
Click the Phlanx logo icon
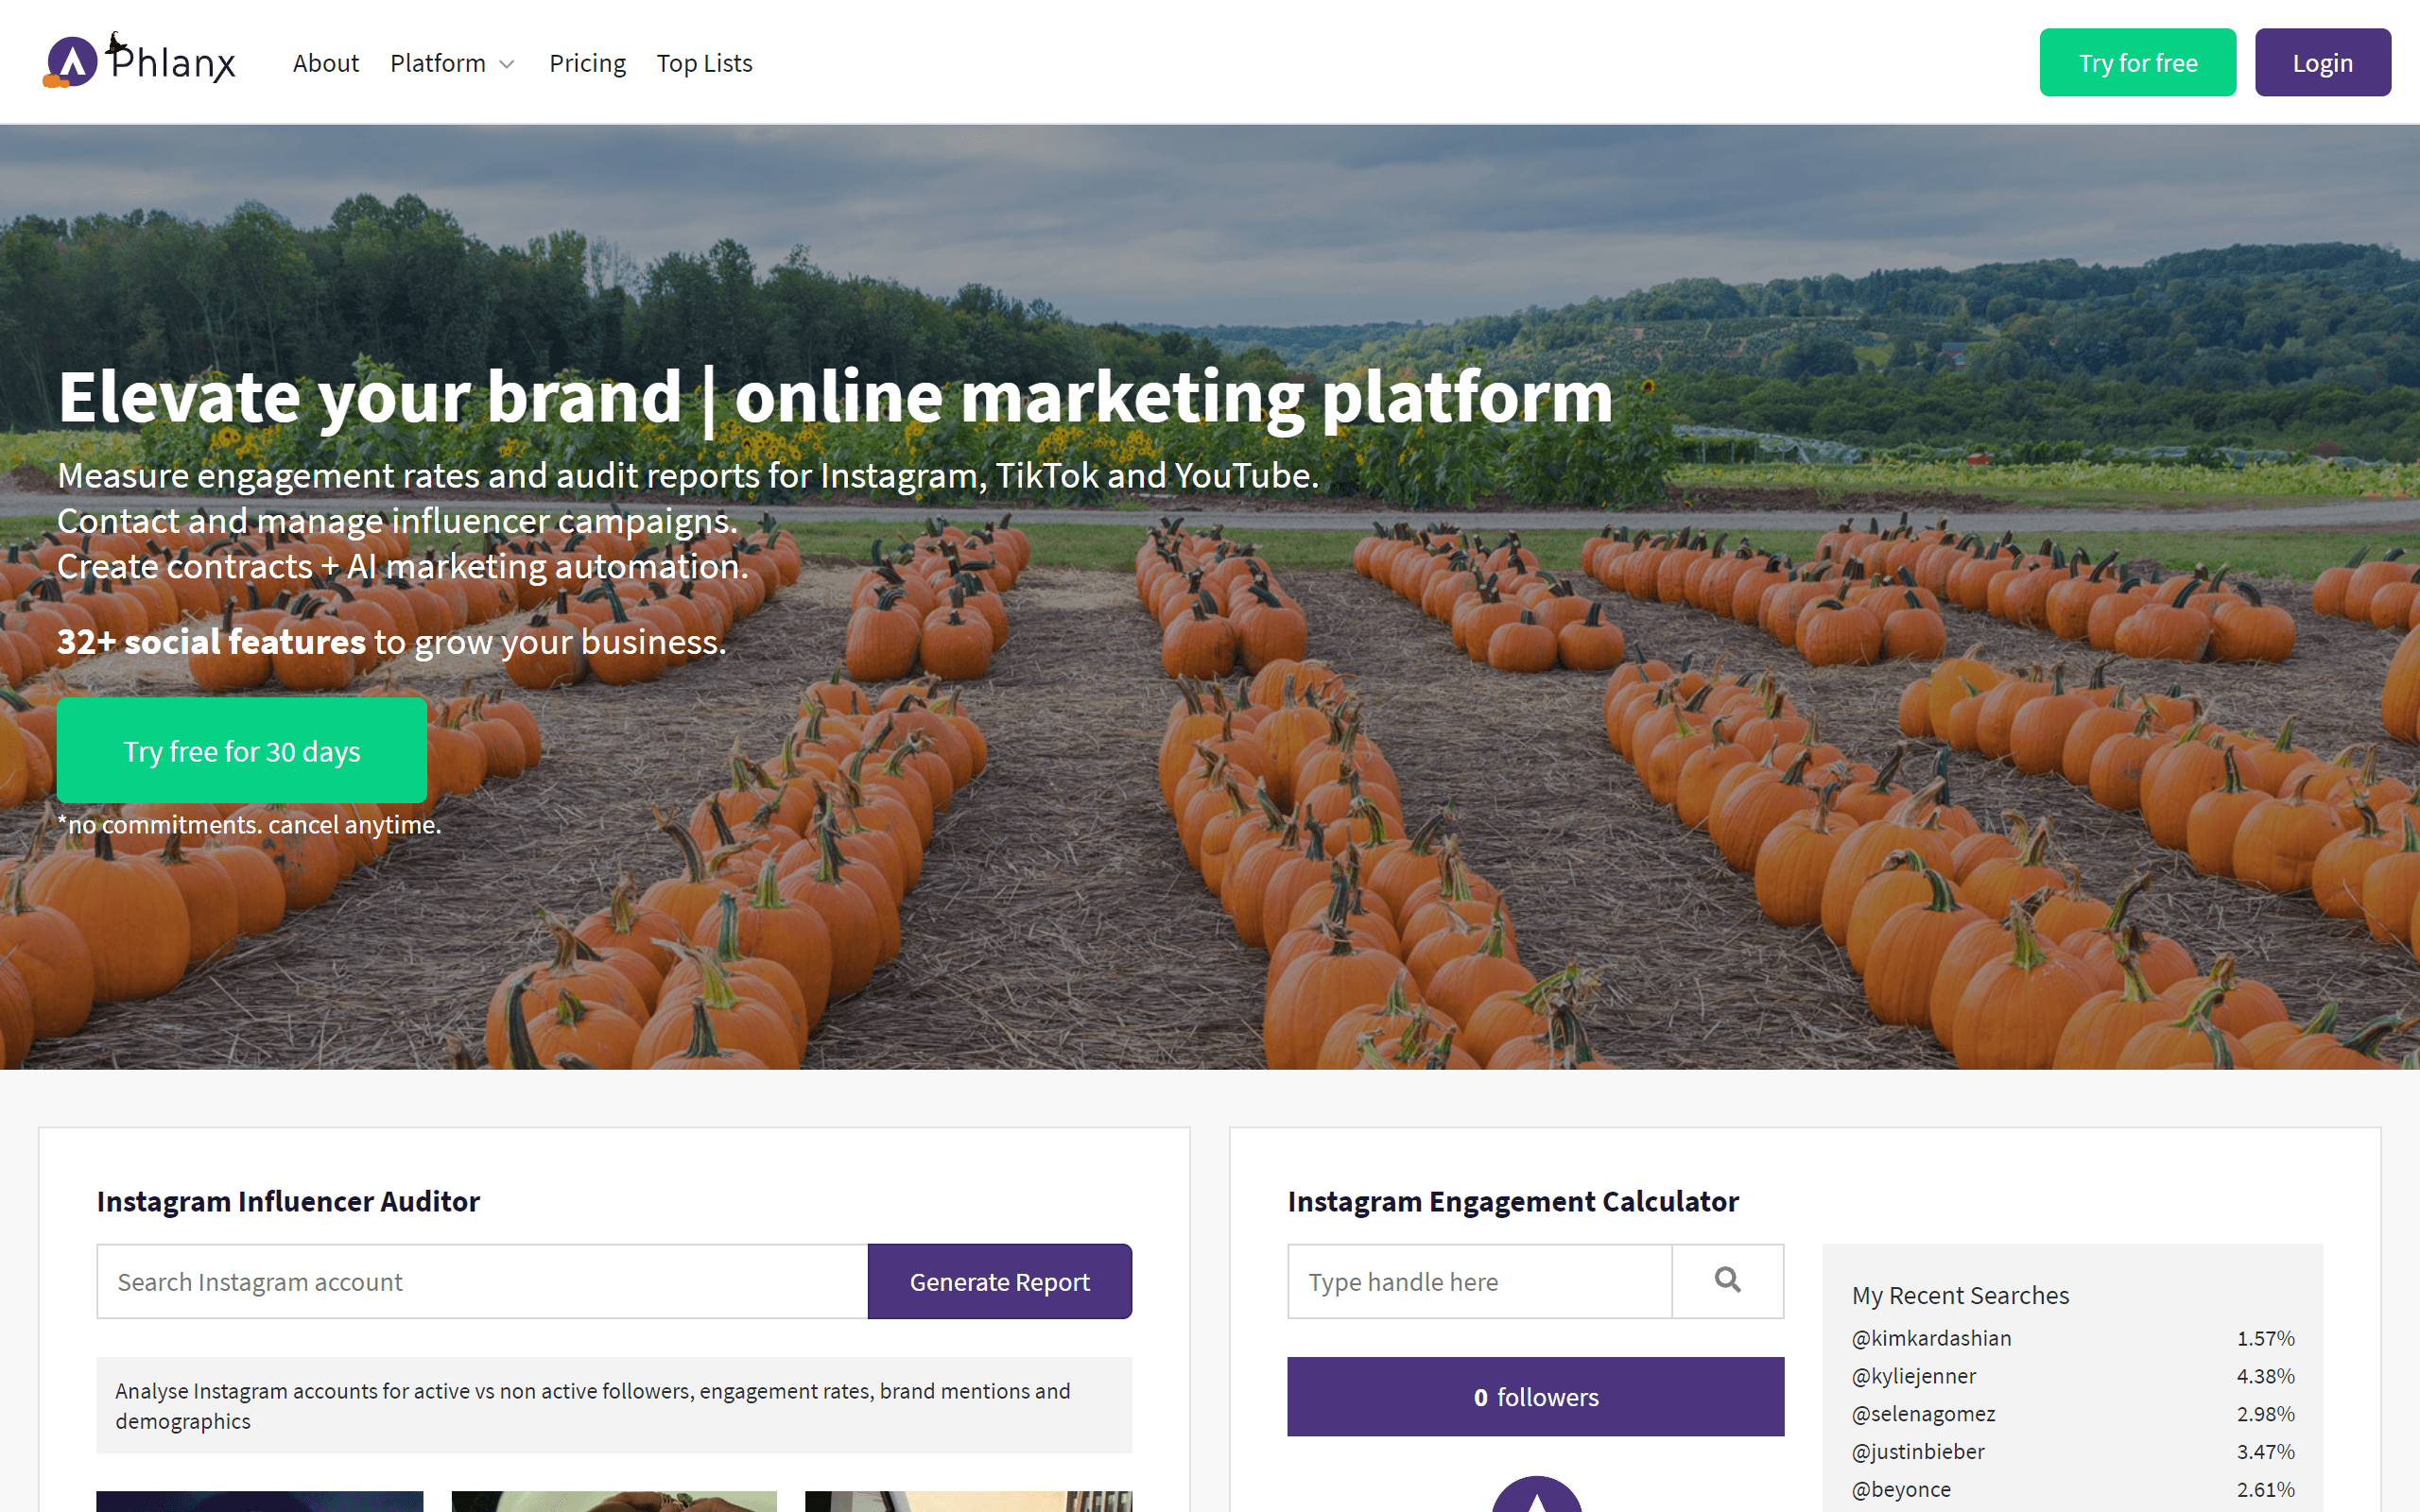(x=71, y=62)
